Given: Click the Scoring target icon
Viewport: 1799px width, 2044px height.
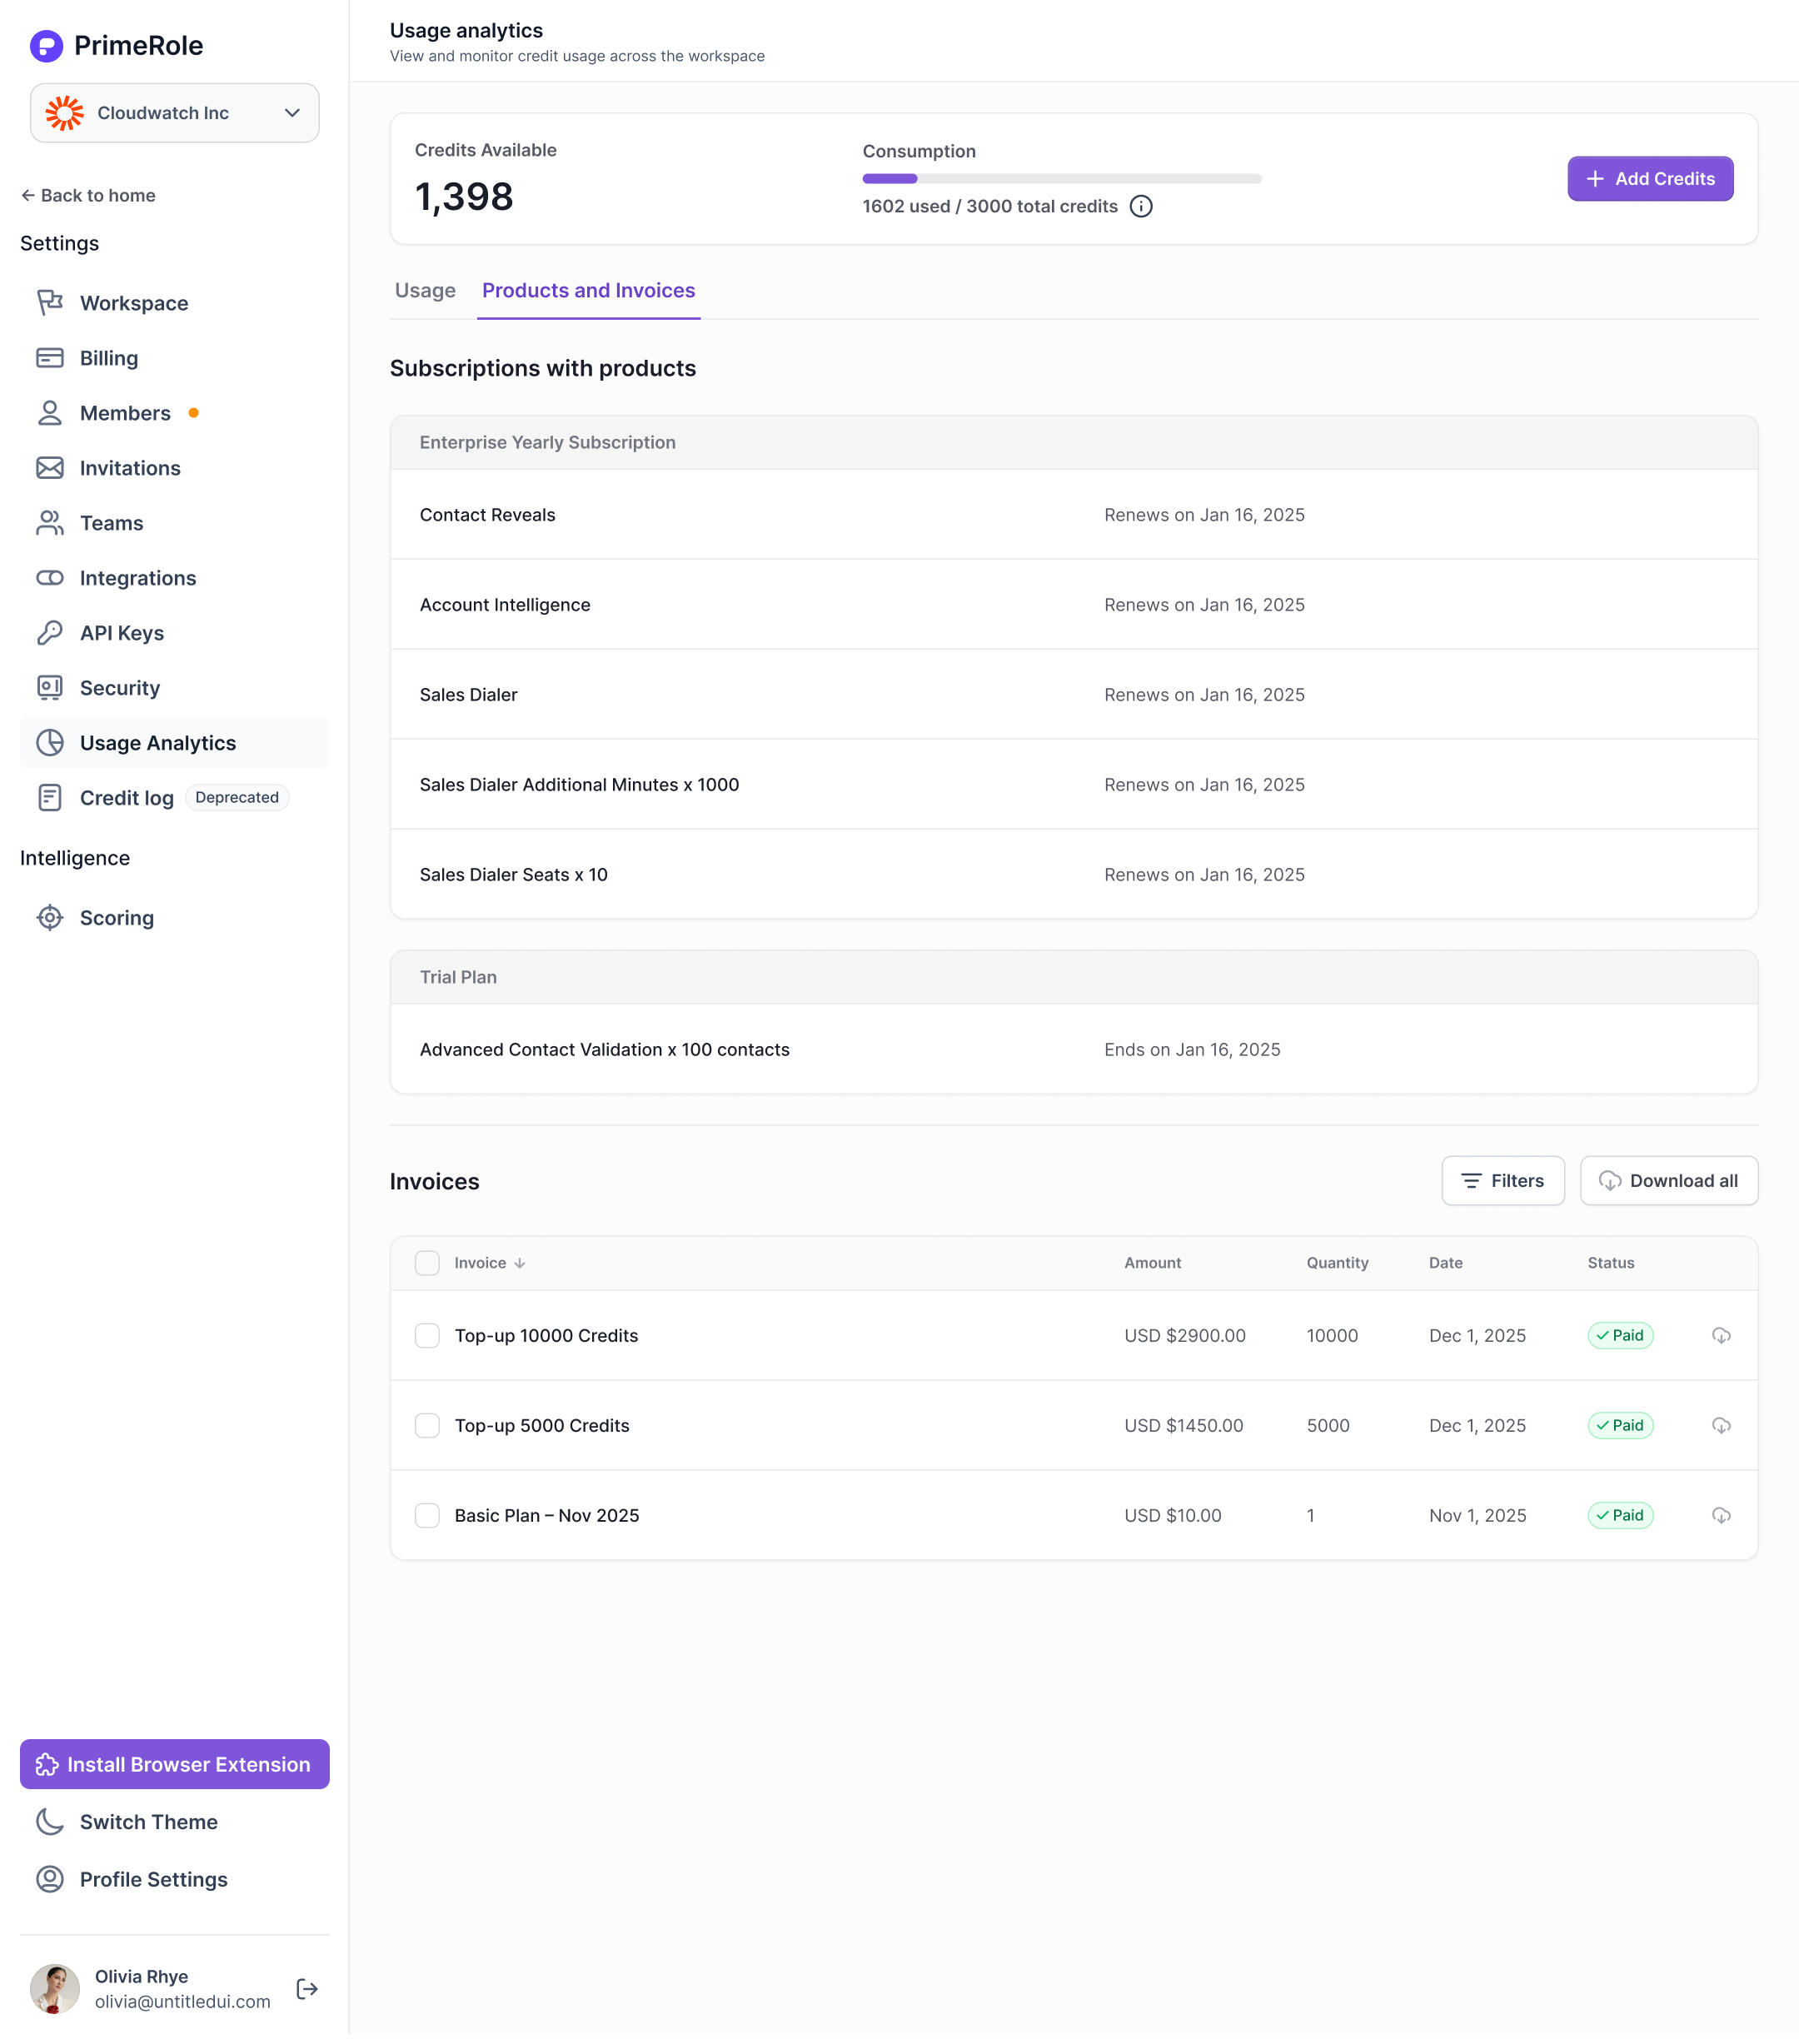Looking at the screenshot, I should 50,918.
